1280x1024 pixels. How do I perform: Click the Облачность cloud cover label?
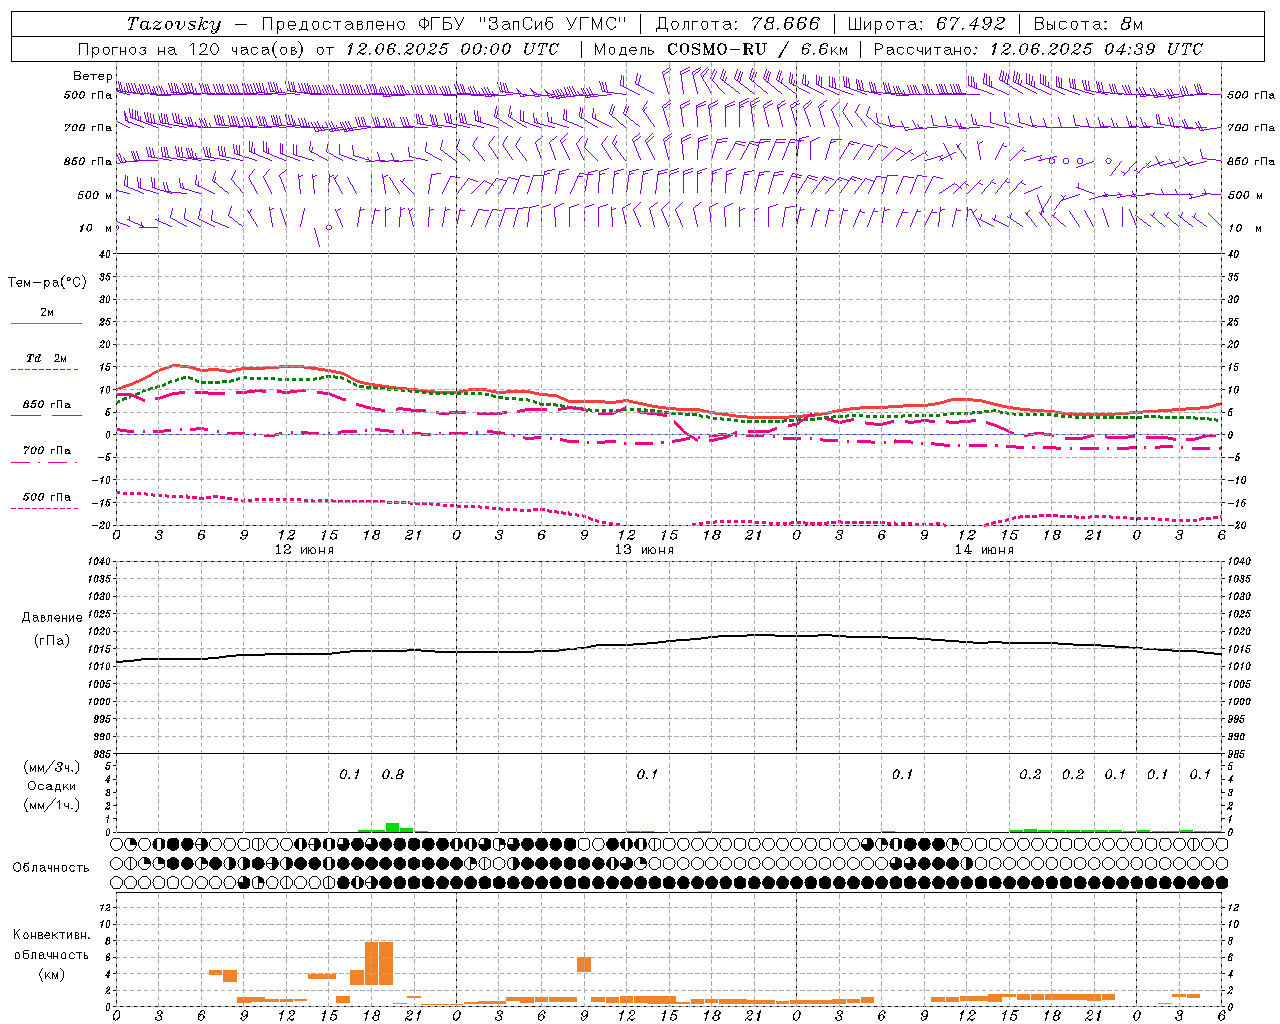tap(51, 867)
